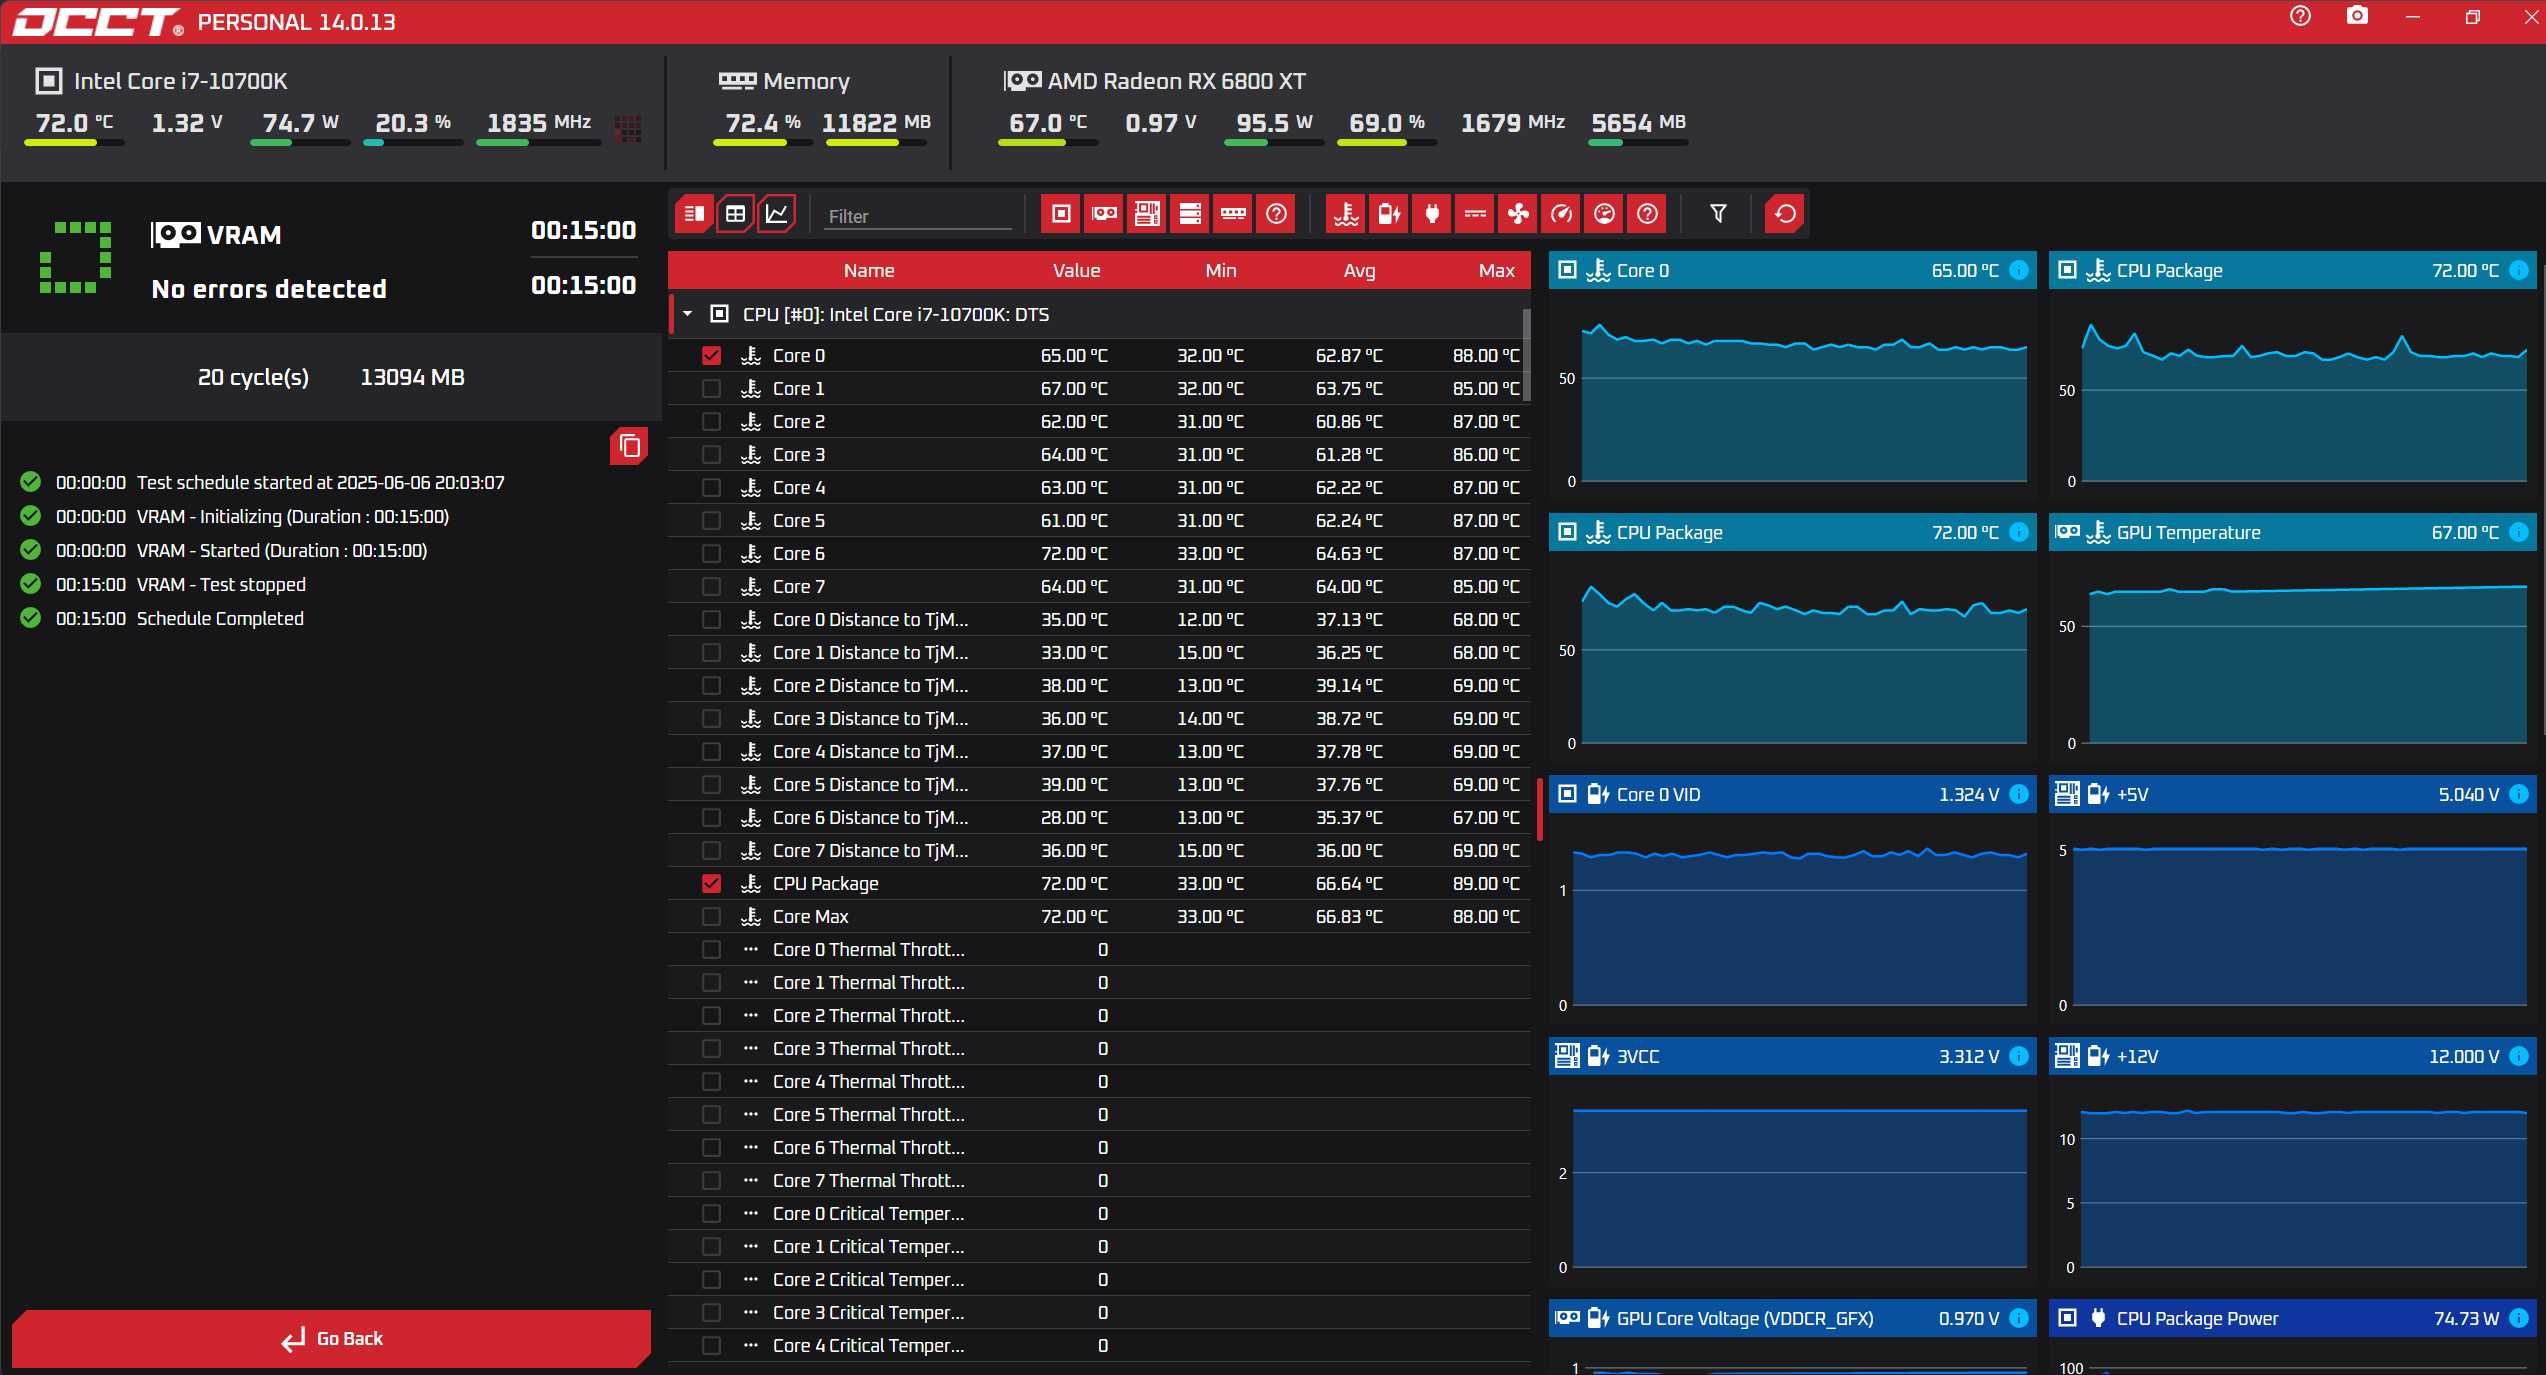This screenshot has width=2546, height=1375.
Task: Toggle the fan sensor type filter
Action: pos(1518,214)
